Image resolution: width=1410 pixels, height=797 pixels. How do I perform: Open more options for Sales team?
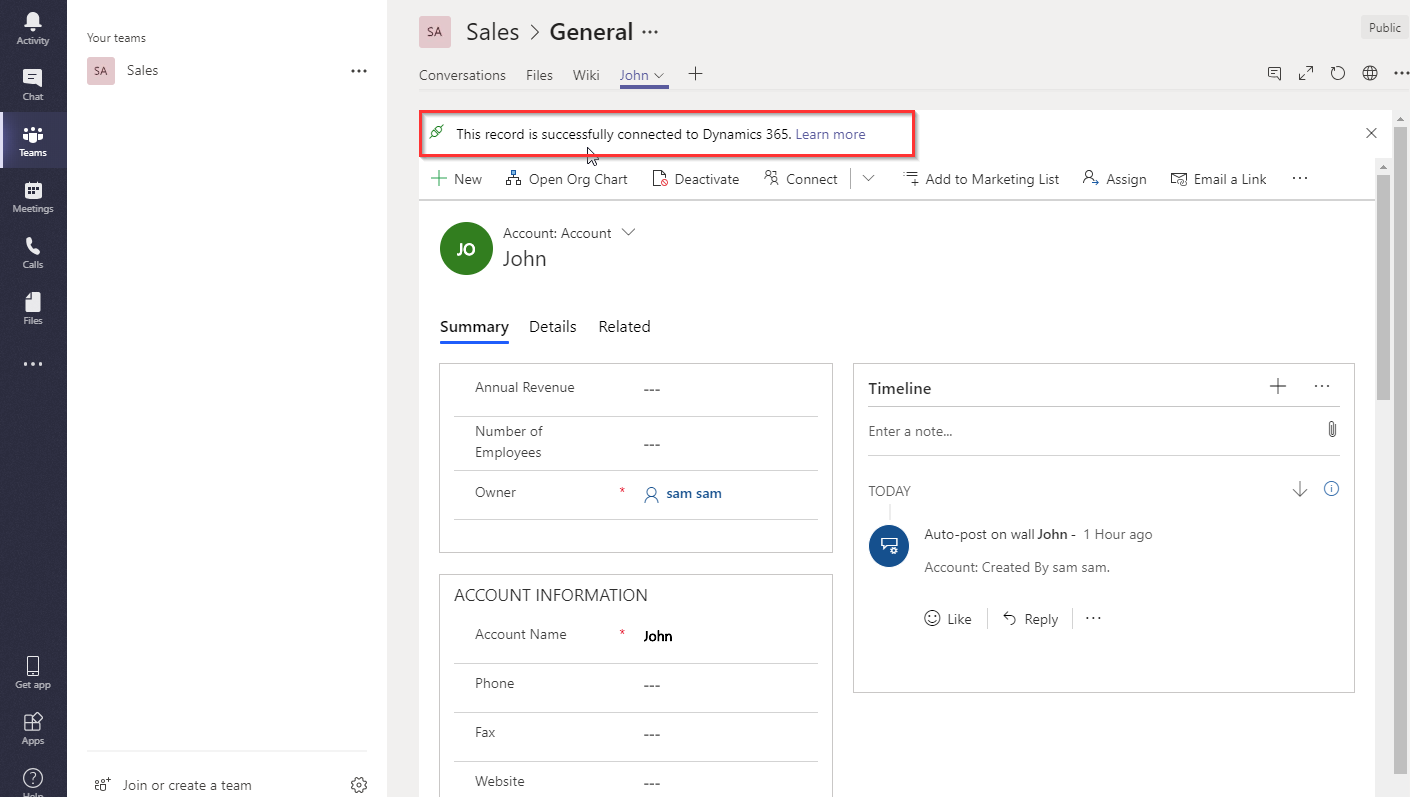point(359,71)
